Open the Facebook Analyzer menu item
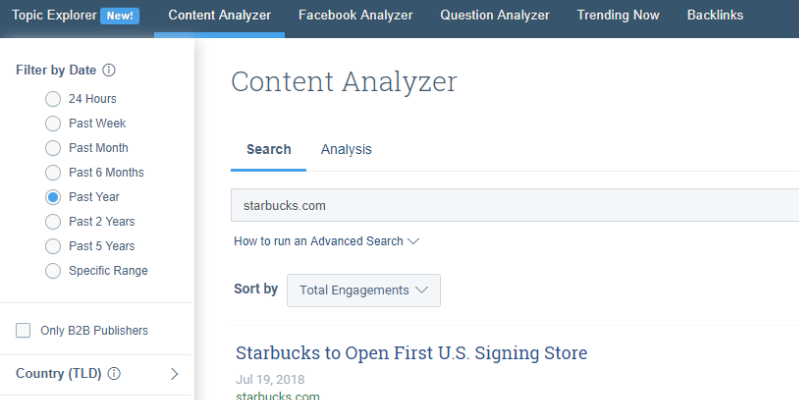The image size is (799, 400). pyautogui.click(x=356, y=15)
